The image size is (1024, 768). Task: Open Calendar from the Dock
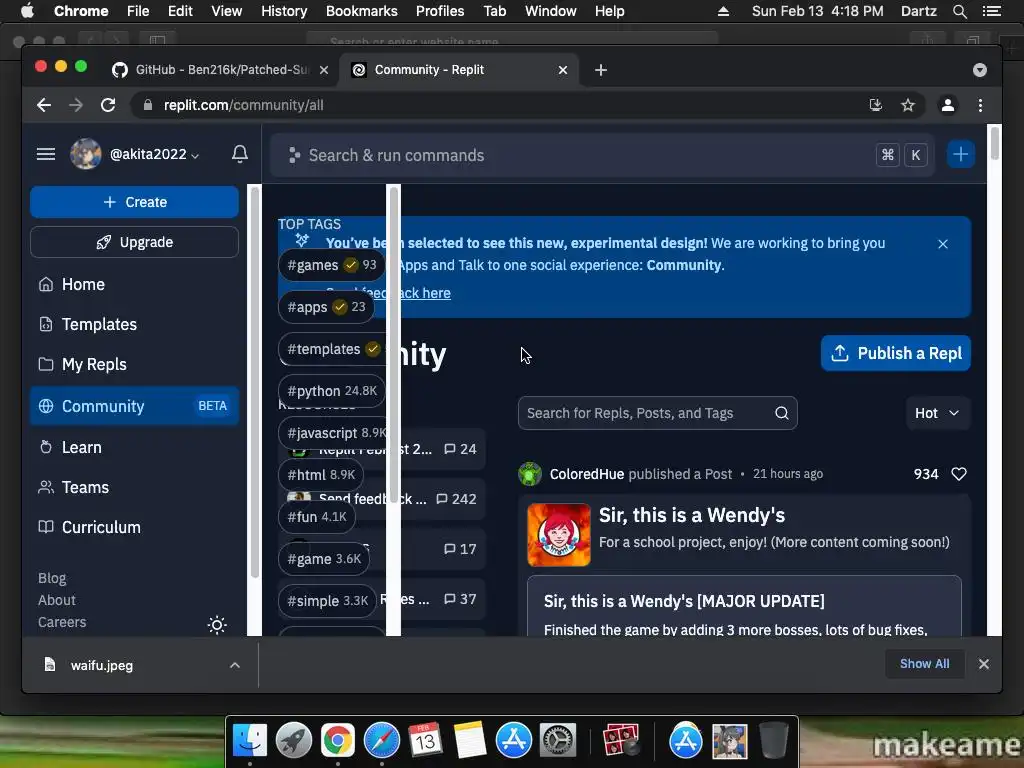point(425,740)
